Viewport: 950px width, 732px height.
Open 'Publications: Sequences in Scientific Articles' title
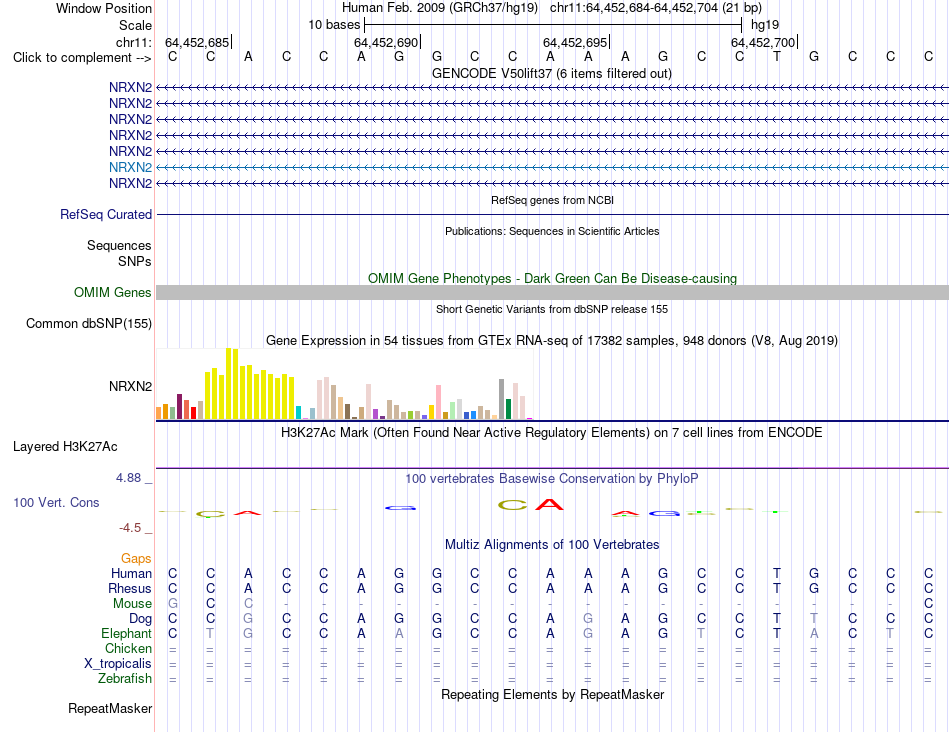[x=552, y=231]
